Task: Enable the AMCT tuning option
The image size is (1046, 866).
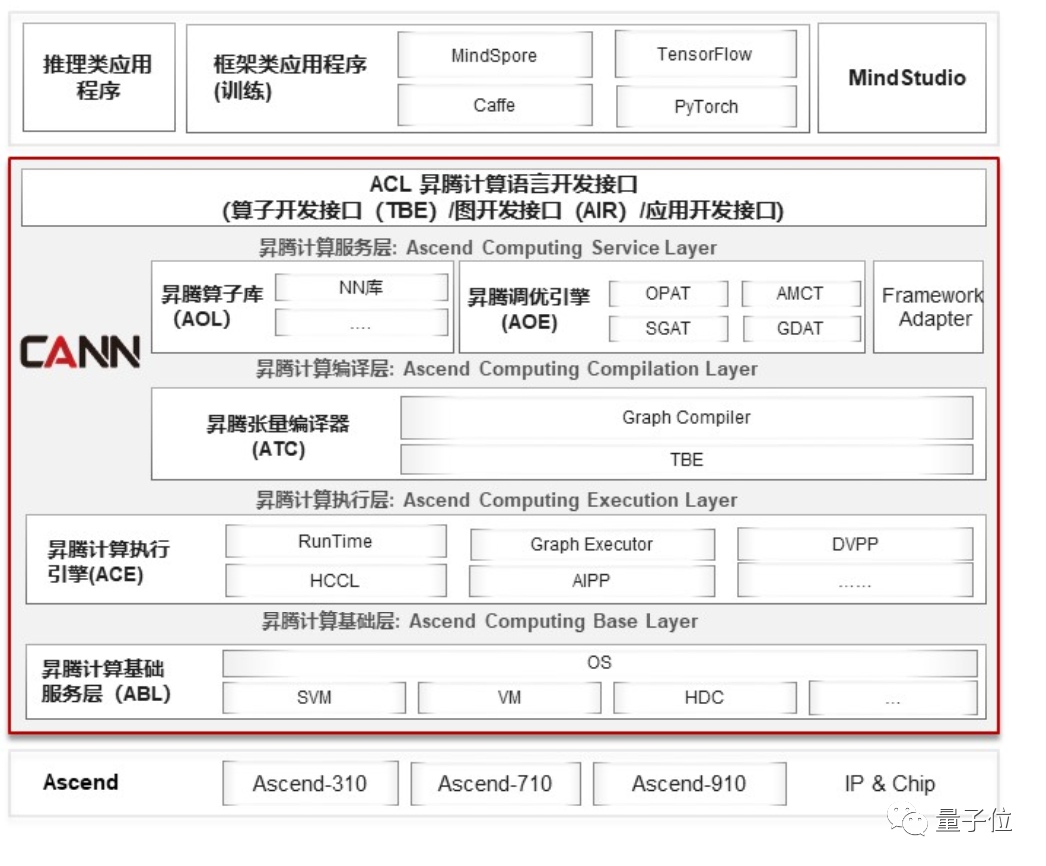Action: tap(801, 293)
